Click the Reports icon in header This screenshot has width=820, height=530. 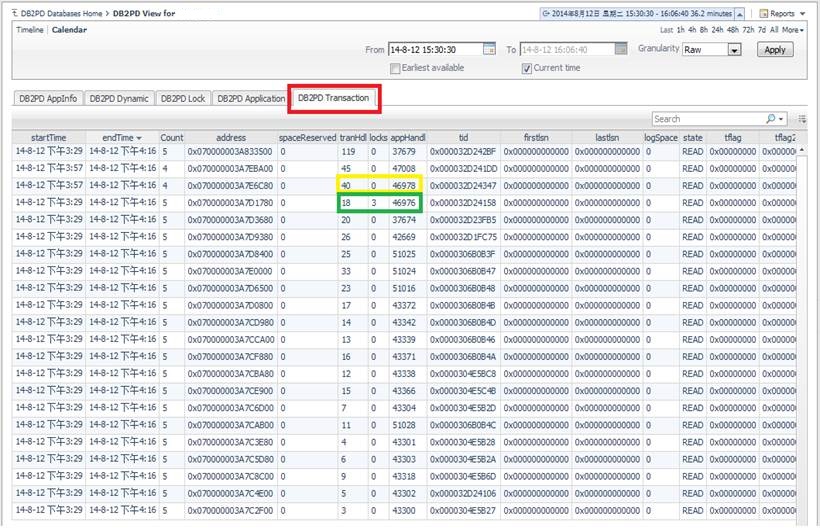point(764,14)
